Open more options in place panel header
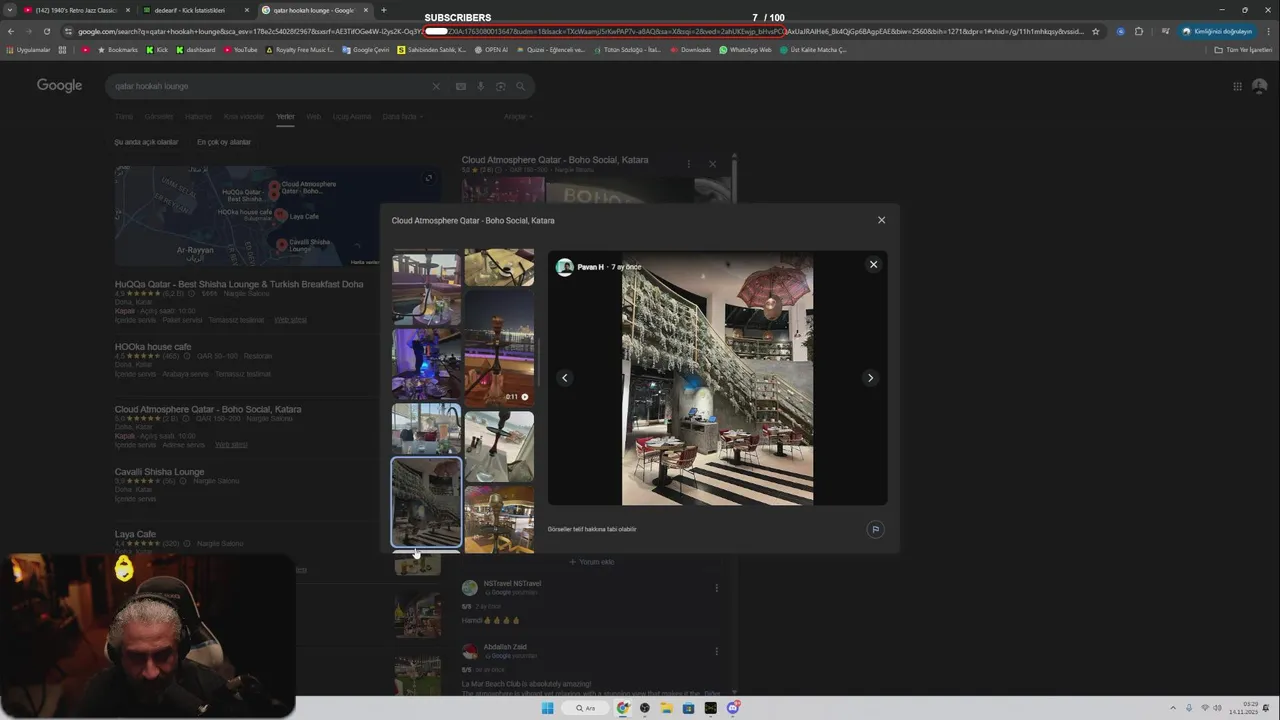The height and width of the screenshot is (720, 1280). [x=688, y=163]
